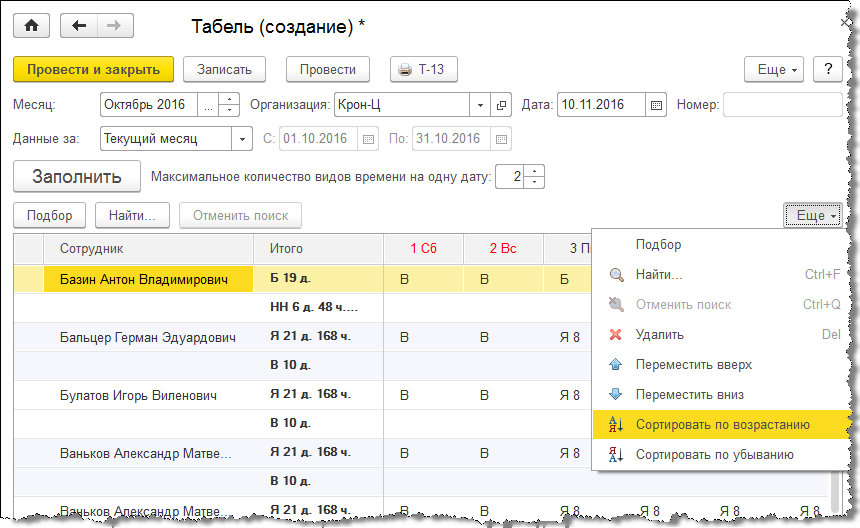860x528 pixels.
Task: Go back using the left arrow
Action: [x=80, y=25]
